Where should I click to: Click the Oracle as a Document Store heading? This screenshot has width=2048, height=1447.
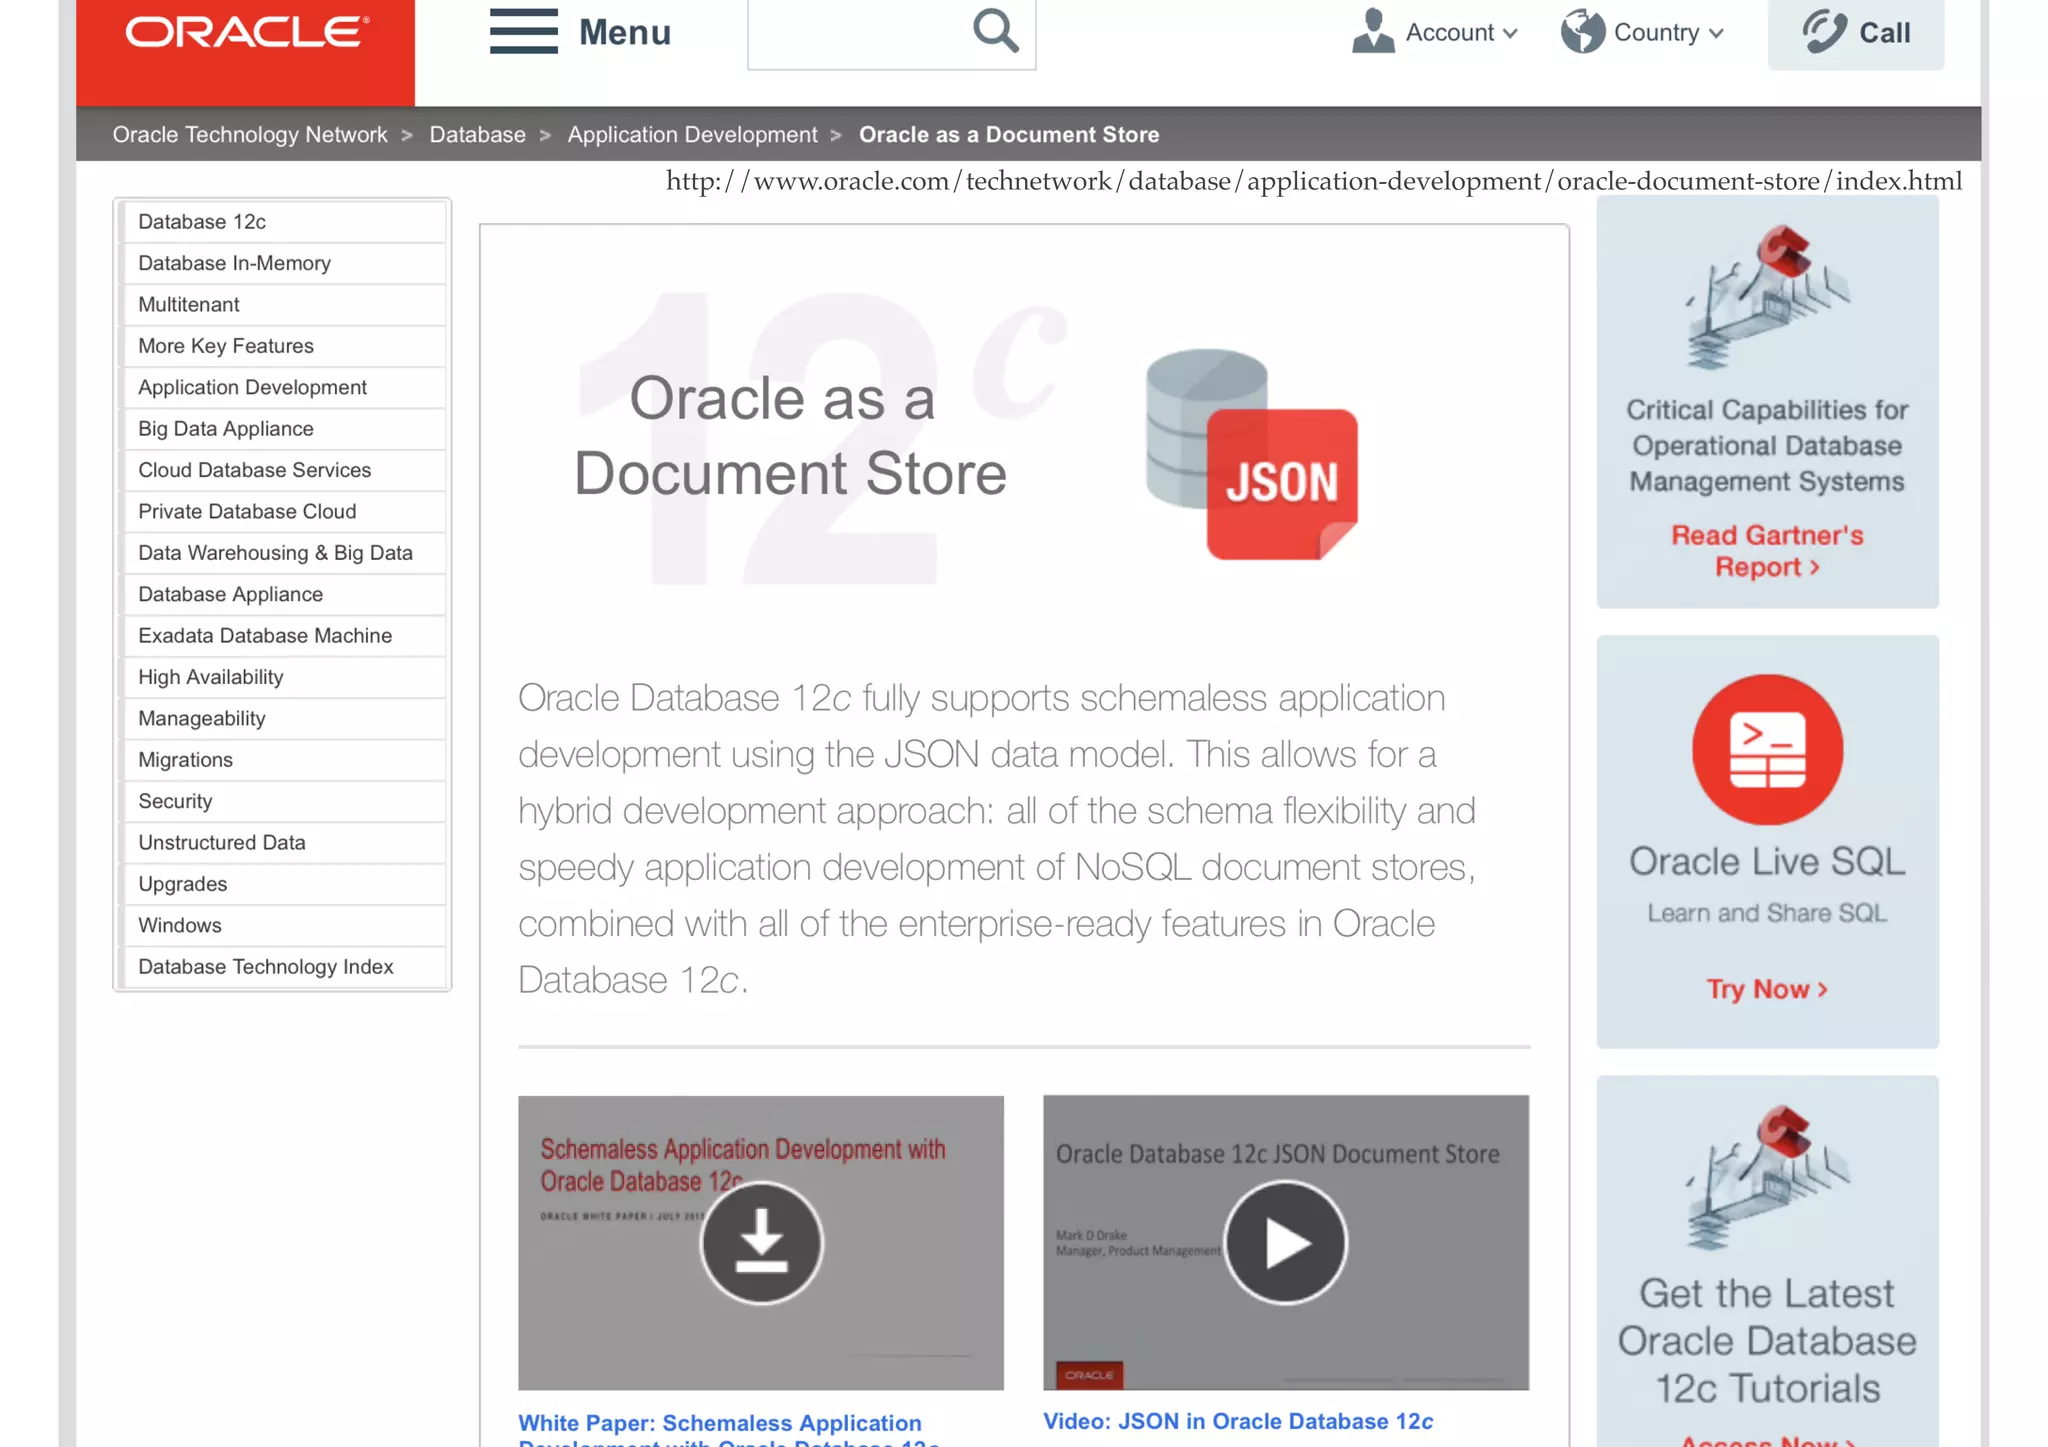tap(790, 436)
